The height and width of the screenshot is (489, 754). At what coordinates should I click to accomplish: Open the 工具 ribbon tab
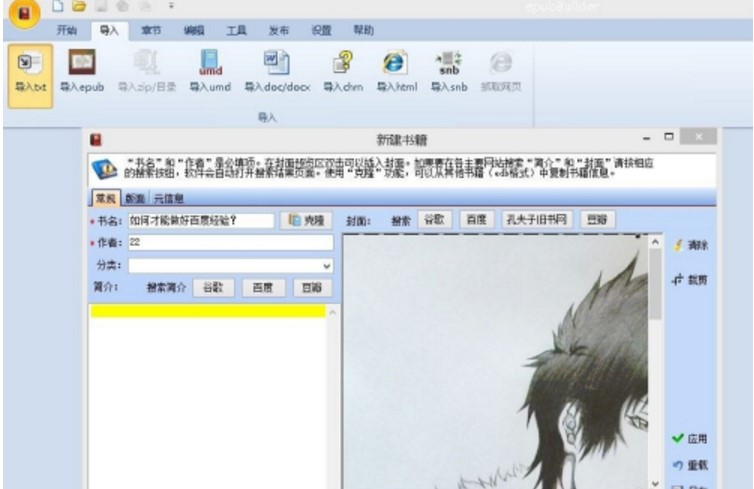click(236, 30)
